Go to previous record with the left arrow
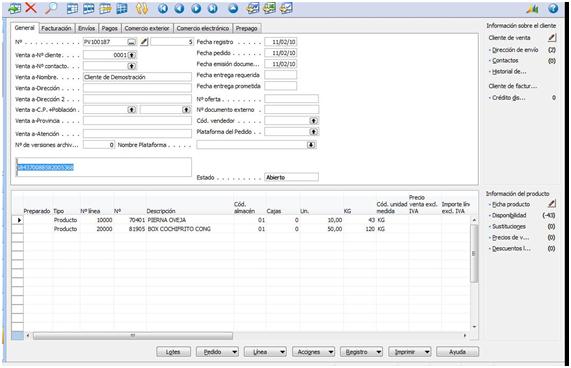Screen dimensions: 571x368 (x=179, y=8)
